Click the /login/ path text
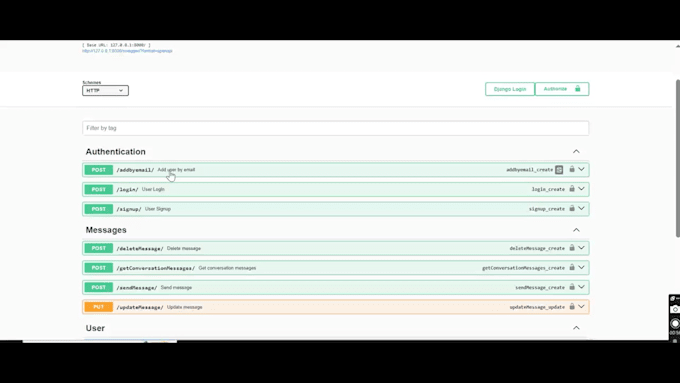 [x=127, y=190]
